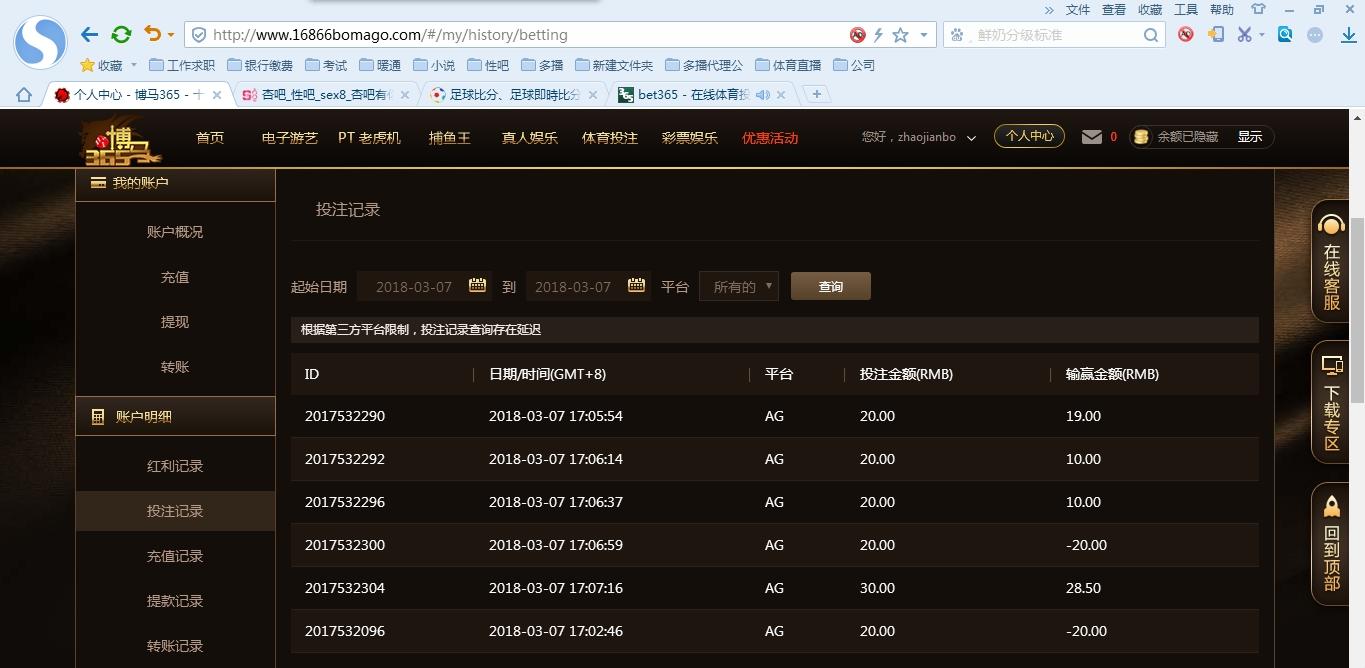Click the shirt skin icon in the title bar

[x=1259, y=9]
